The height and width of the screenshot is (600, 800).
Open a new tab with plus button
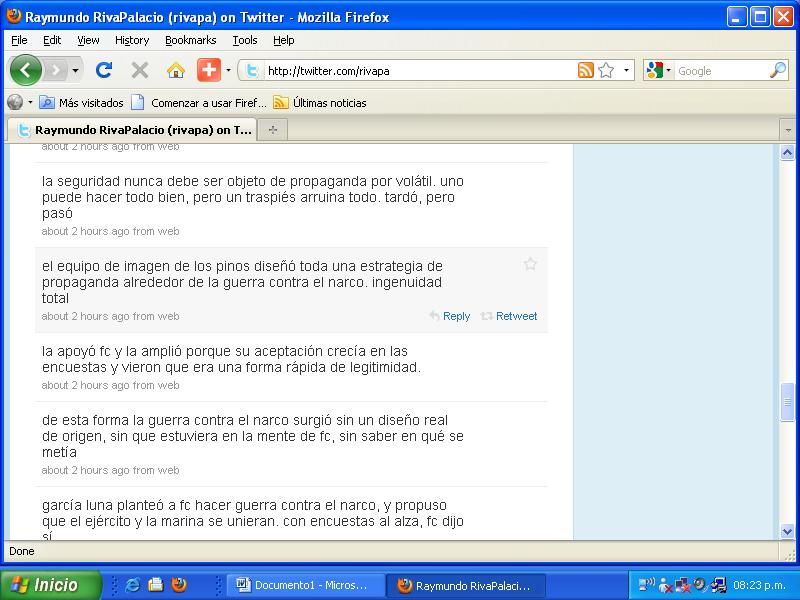[x=273, y=130]
